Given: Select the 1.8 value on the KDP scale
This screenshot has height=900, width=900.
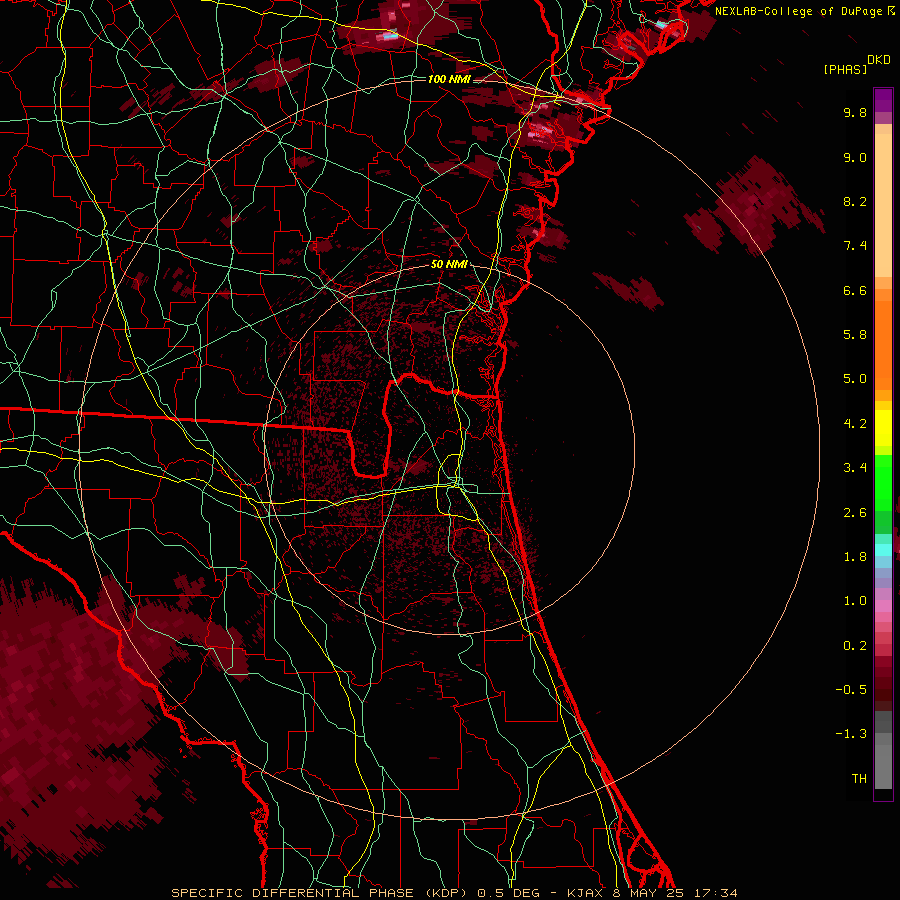Looking at the screenshot, I should click(855, 557).
